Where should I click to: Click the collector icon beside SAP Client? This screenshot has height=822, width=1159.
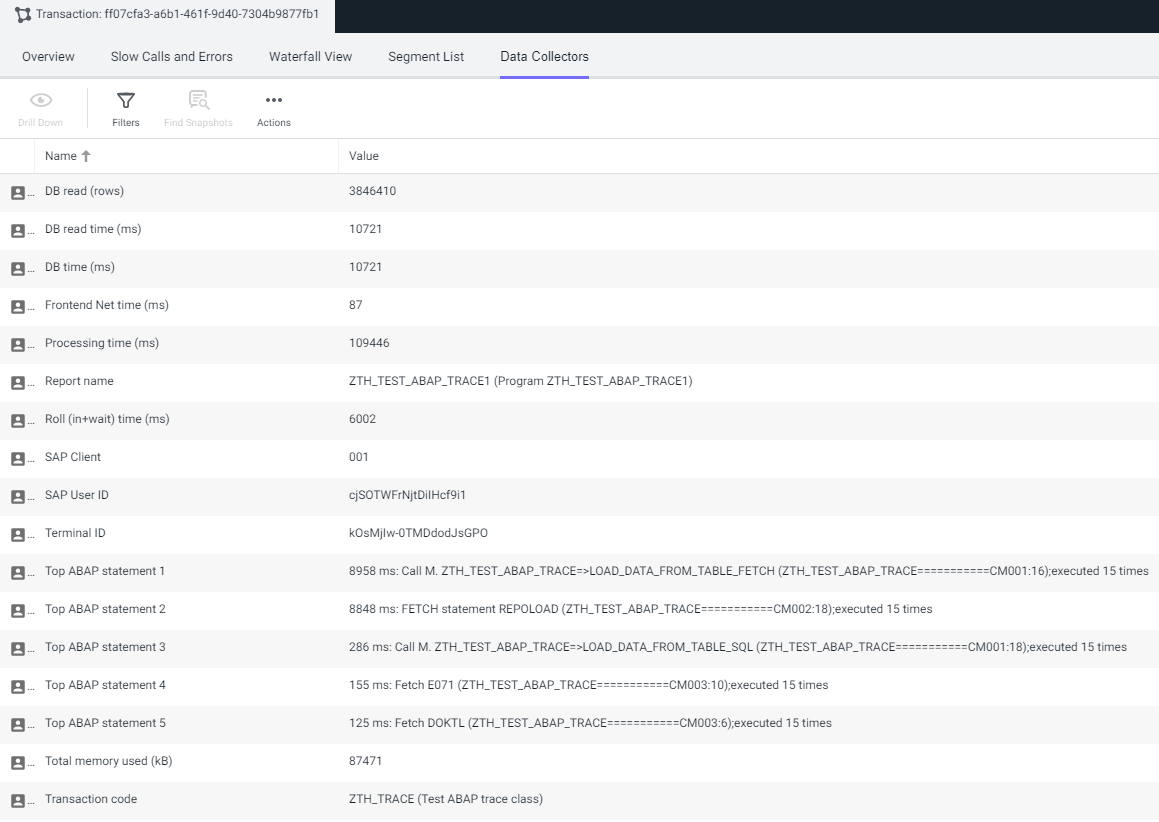[x=18, y=459]
